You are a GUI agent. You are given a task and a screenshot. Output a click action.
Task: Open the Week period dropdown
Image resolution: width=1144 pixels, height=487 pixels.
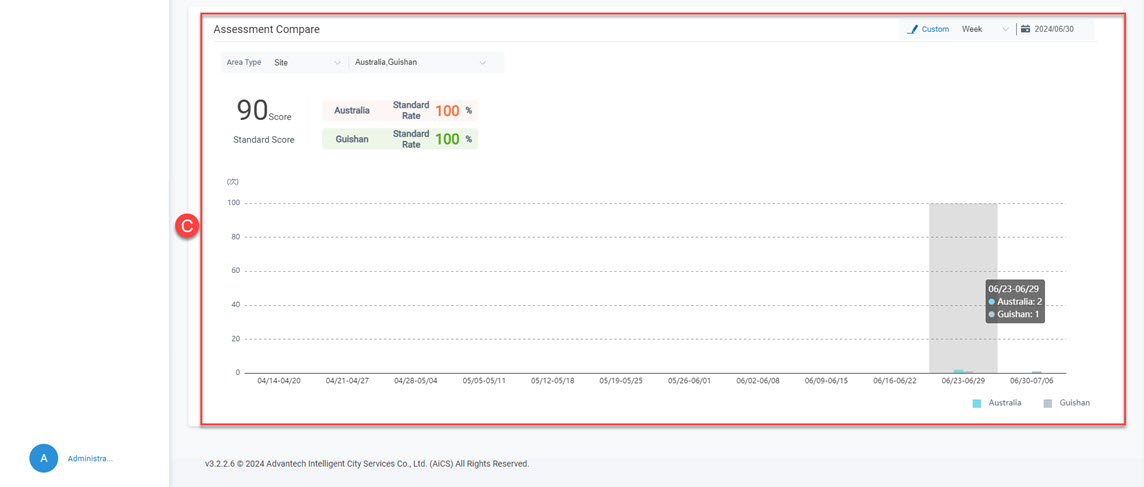click(x=985, y=29)
